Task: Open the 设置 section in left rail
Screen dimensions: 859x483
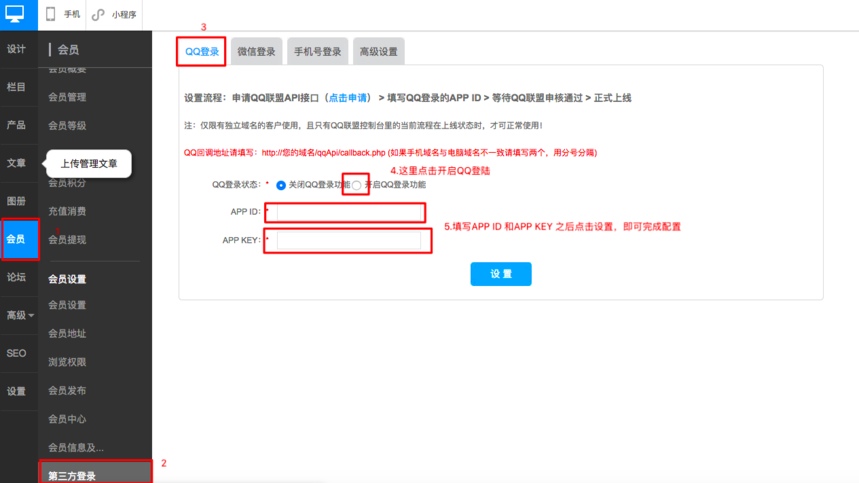Action: (x=16, y=392)
